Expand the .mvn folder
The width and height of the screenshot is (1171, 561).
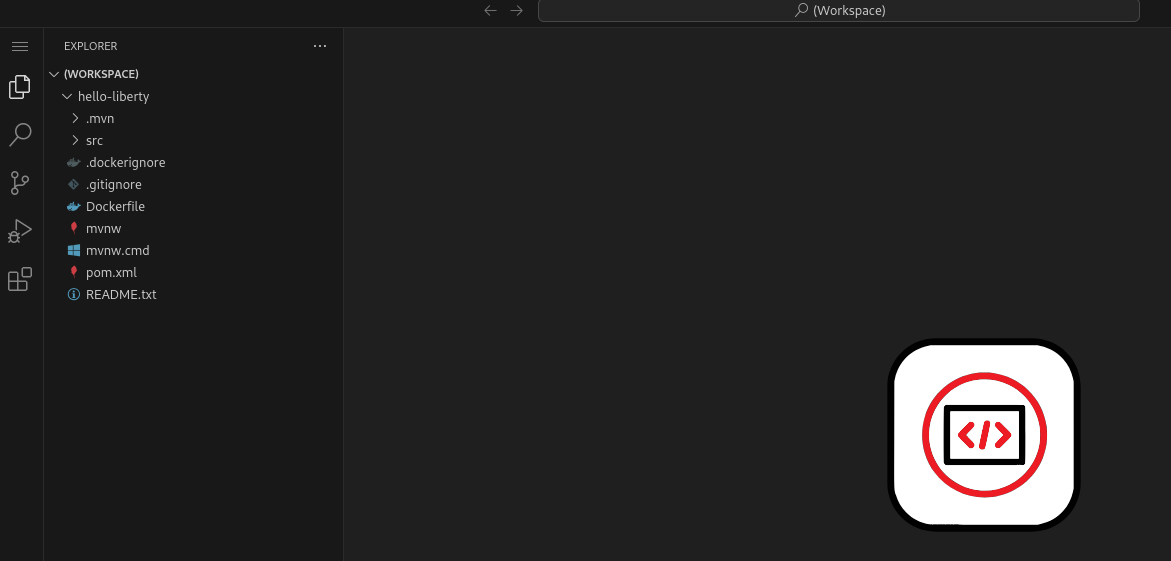click(193, 118)
